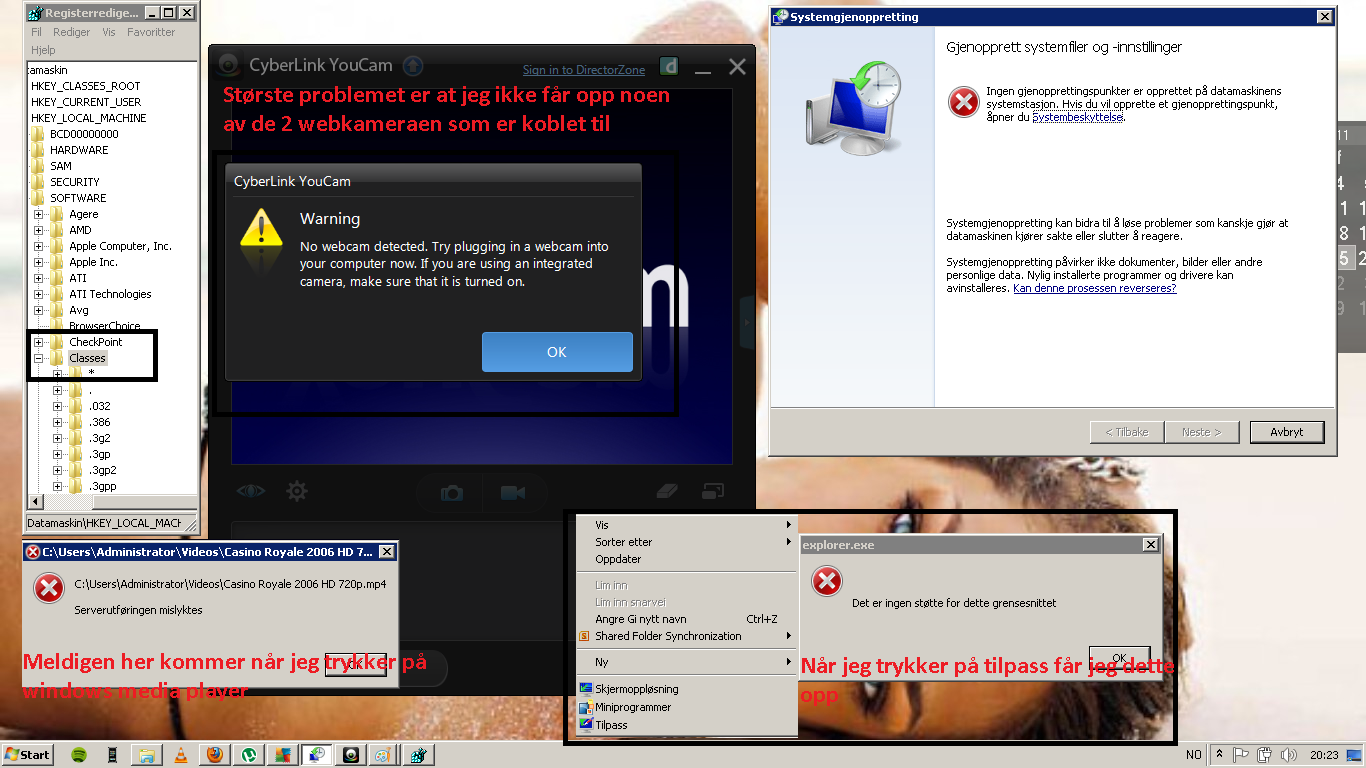Click the Start button
Image resolution: width=1366 pixels, height=768 pixels.
coord(28,755)
